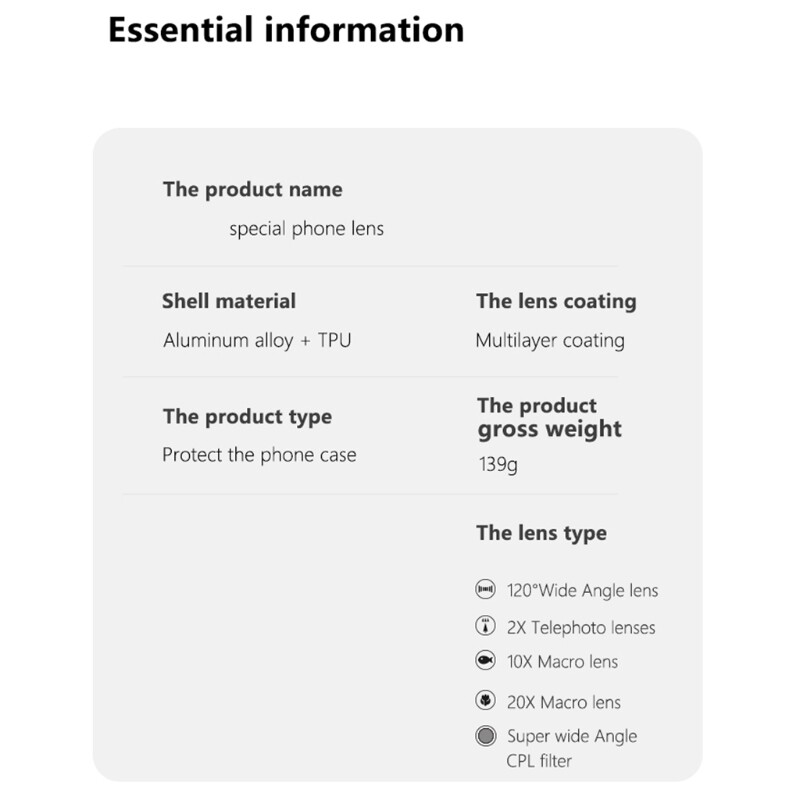Click the CPL filter circle icon
This screenshot has width=800, height=800.
[486, 737]
